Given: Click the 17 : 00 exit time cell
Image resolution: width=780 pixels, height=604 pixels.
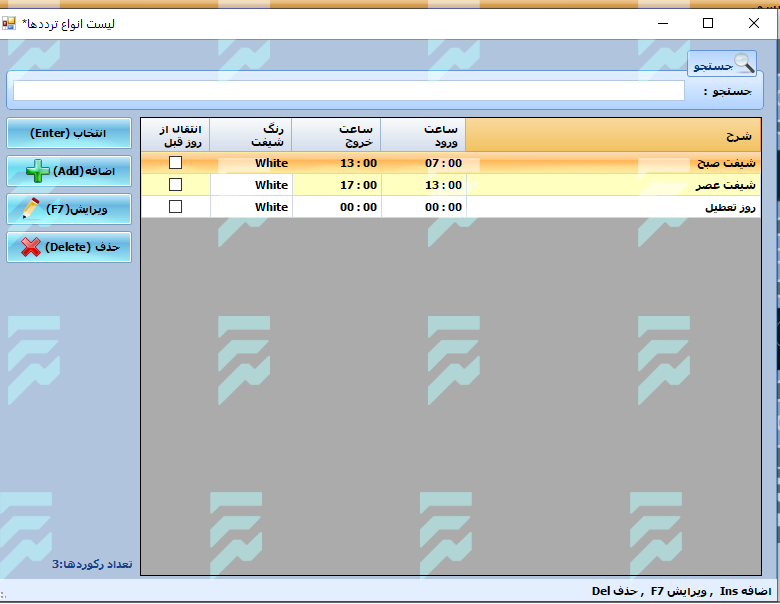Looking at the screenshot, I should [x=337, y=185].
